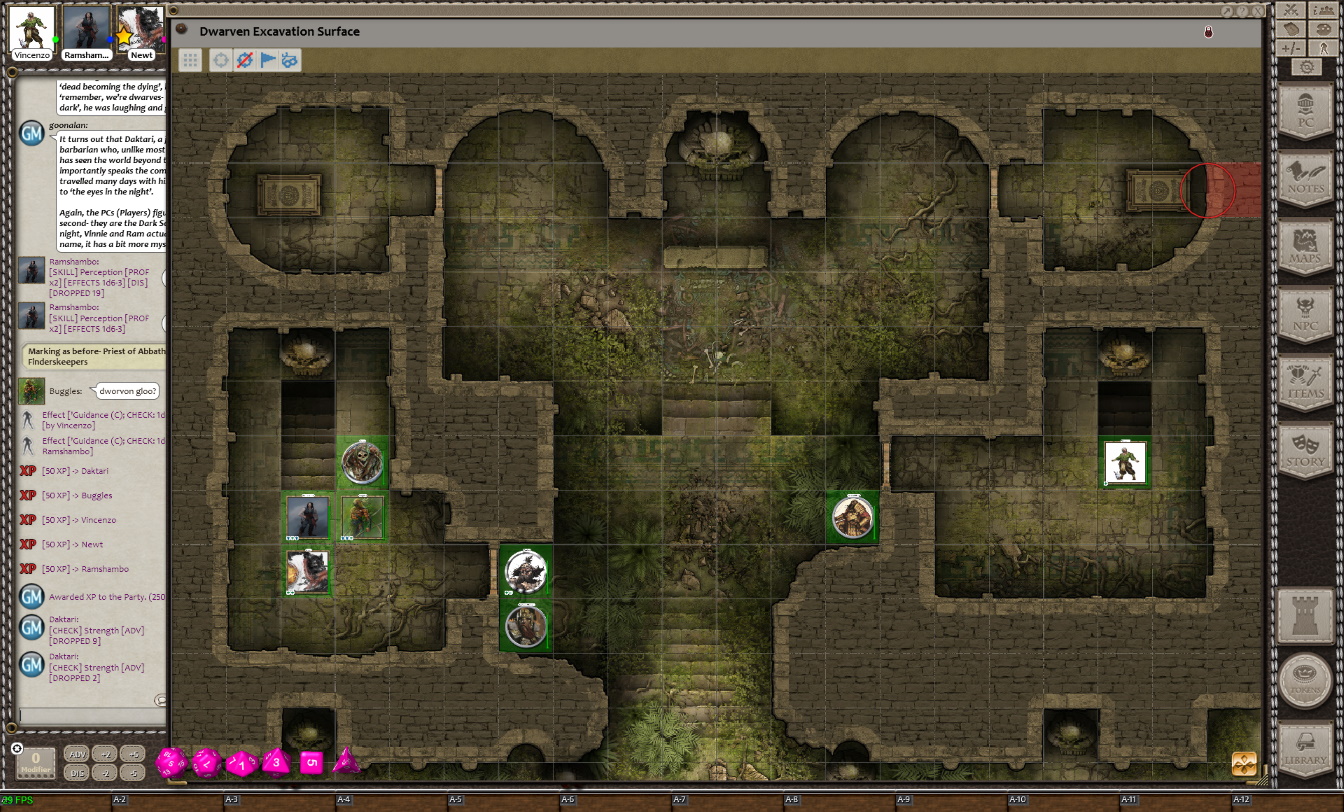1344x812 pixels.
Task: Toggle the -2 modifier button
Action: tap(105, 773)
